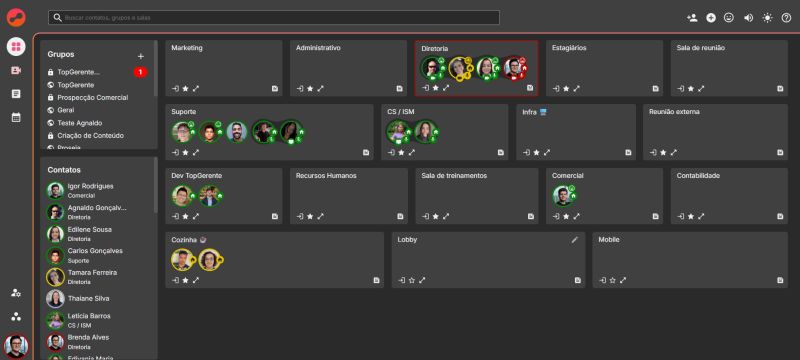Enter the Reunião externa room via door icon
Screen dimensions: 800x360
click(x=653, y=152)
